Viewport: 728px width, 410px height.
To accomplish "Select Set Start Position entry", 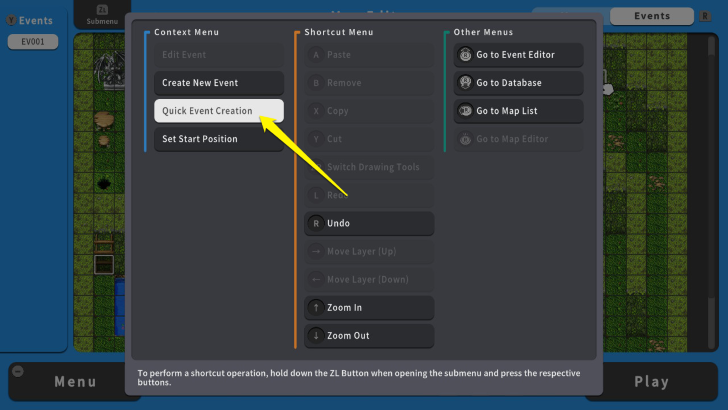I will pos(219,139).
